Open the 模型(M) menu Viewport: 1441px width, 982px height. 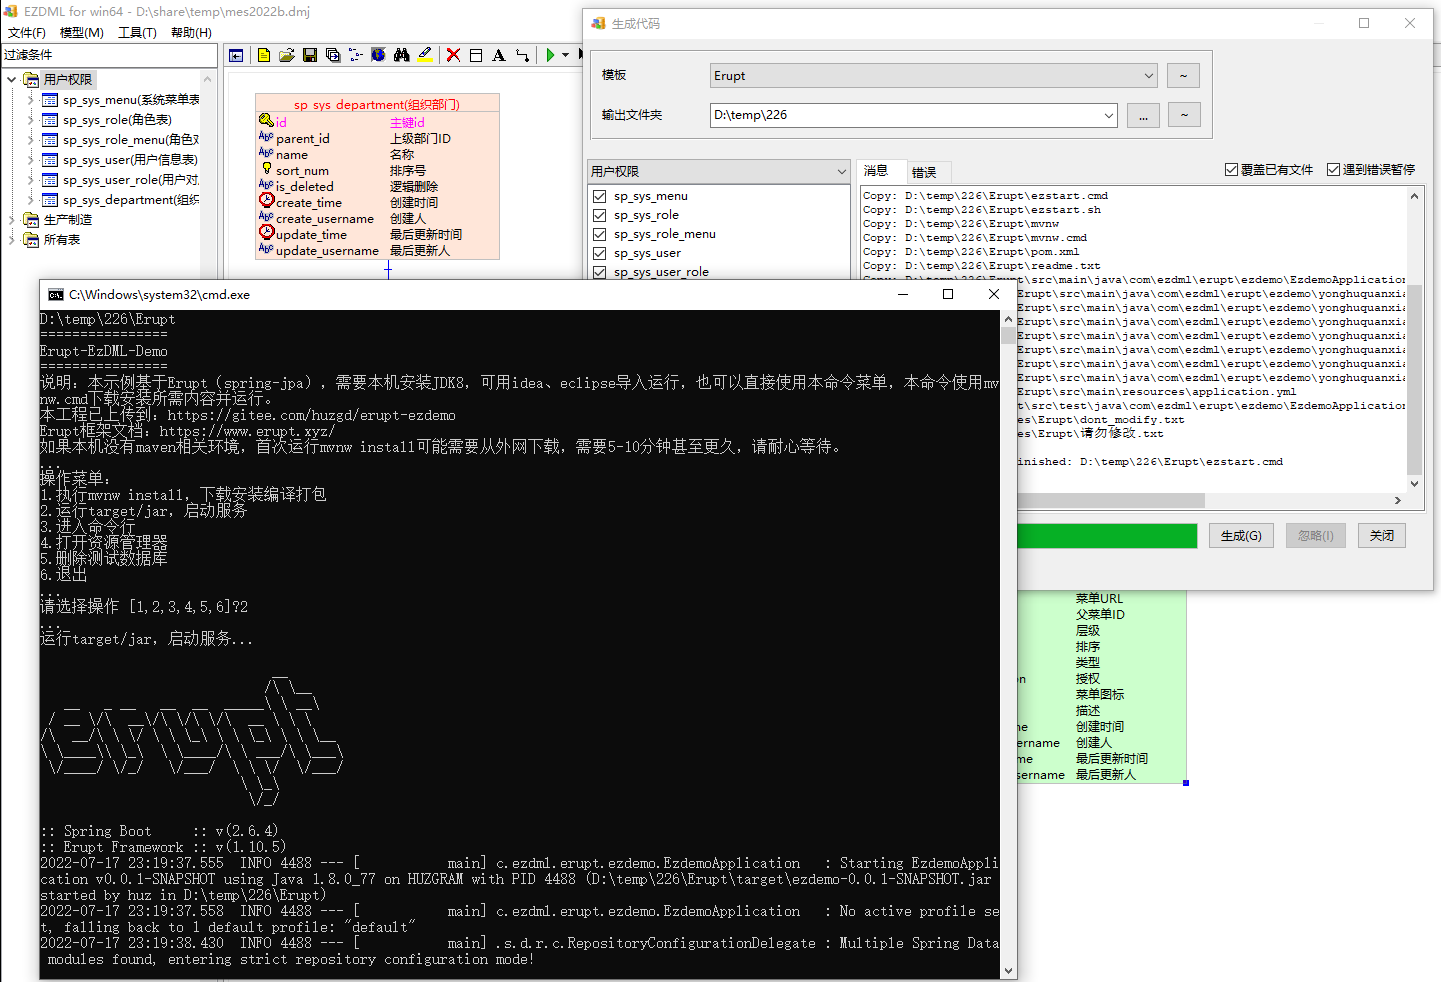[82, 33]
